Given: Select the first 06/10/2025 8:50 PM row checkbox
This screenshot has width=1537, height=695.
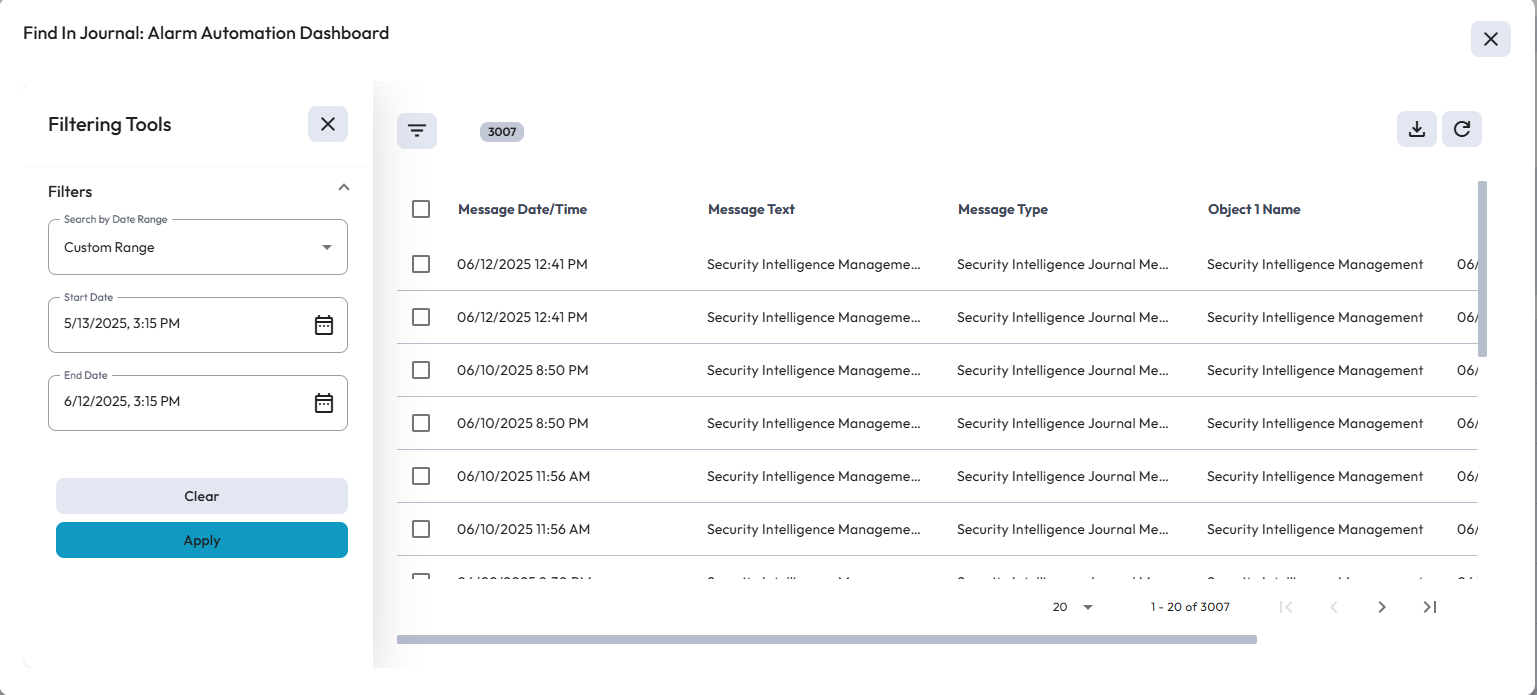Looking at the screenshot, I should point(421,370).
